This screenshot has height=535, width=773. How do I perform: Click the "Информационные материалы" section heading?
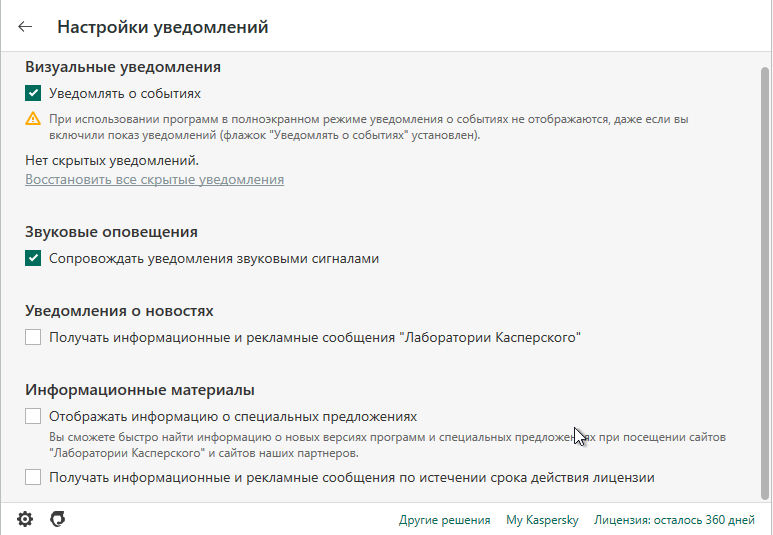[139, 389]
